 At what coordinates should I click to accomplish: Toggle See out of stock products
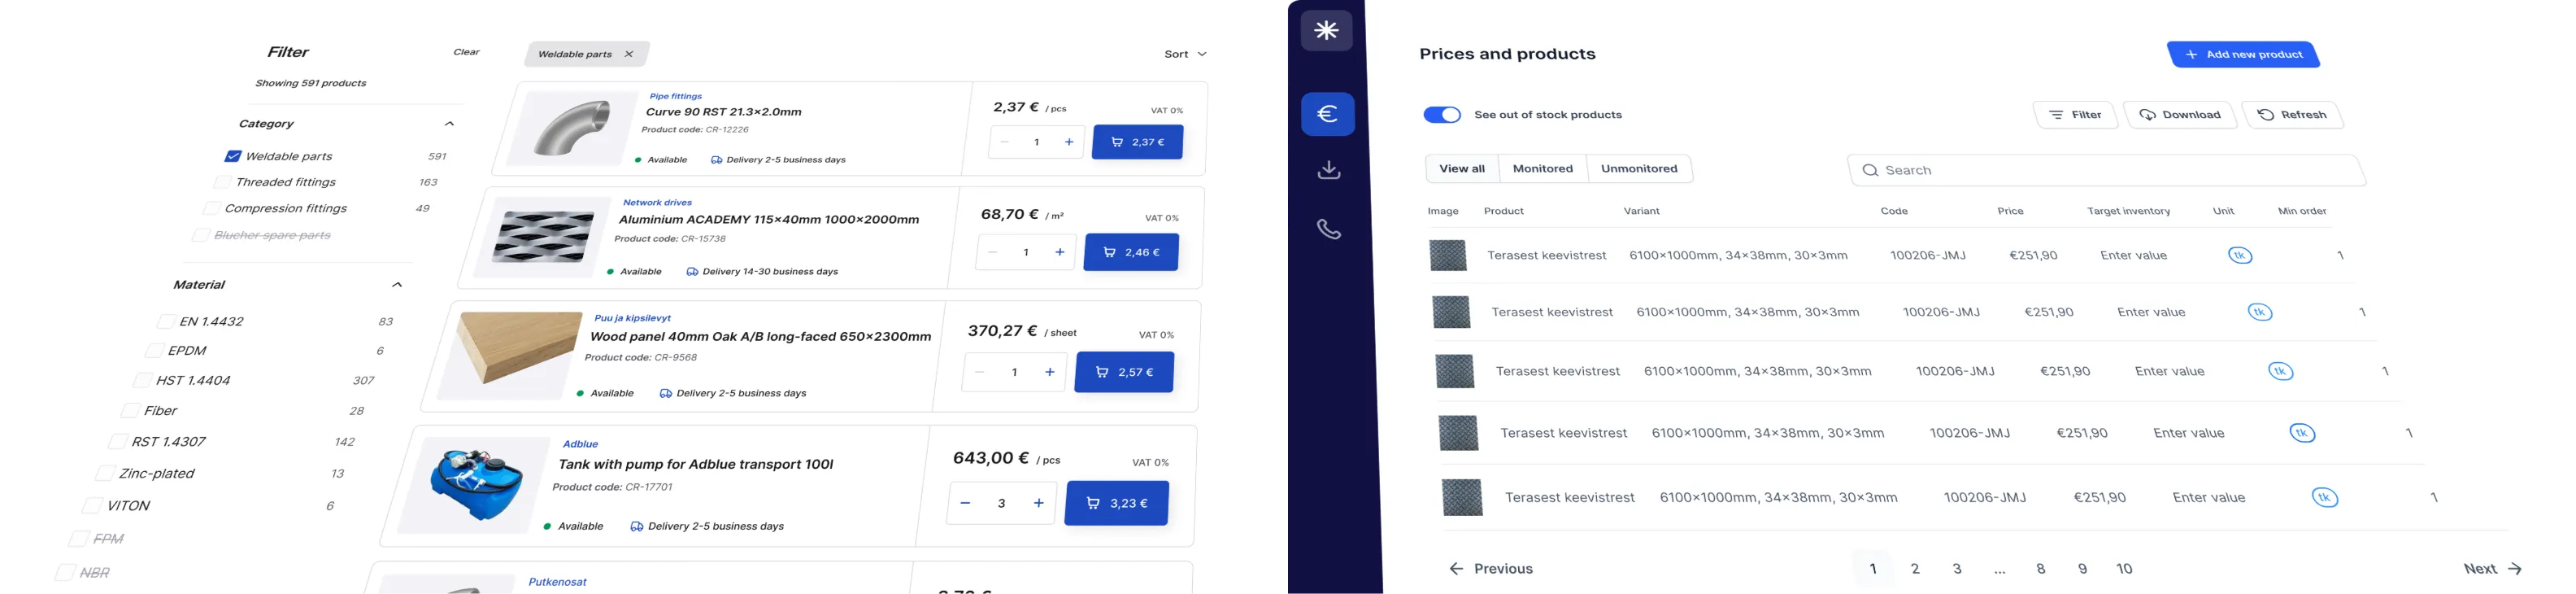click(1441, 115)
